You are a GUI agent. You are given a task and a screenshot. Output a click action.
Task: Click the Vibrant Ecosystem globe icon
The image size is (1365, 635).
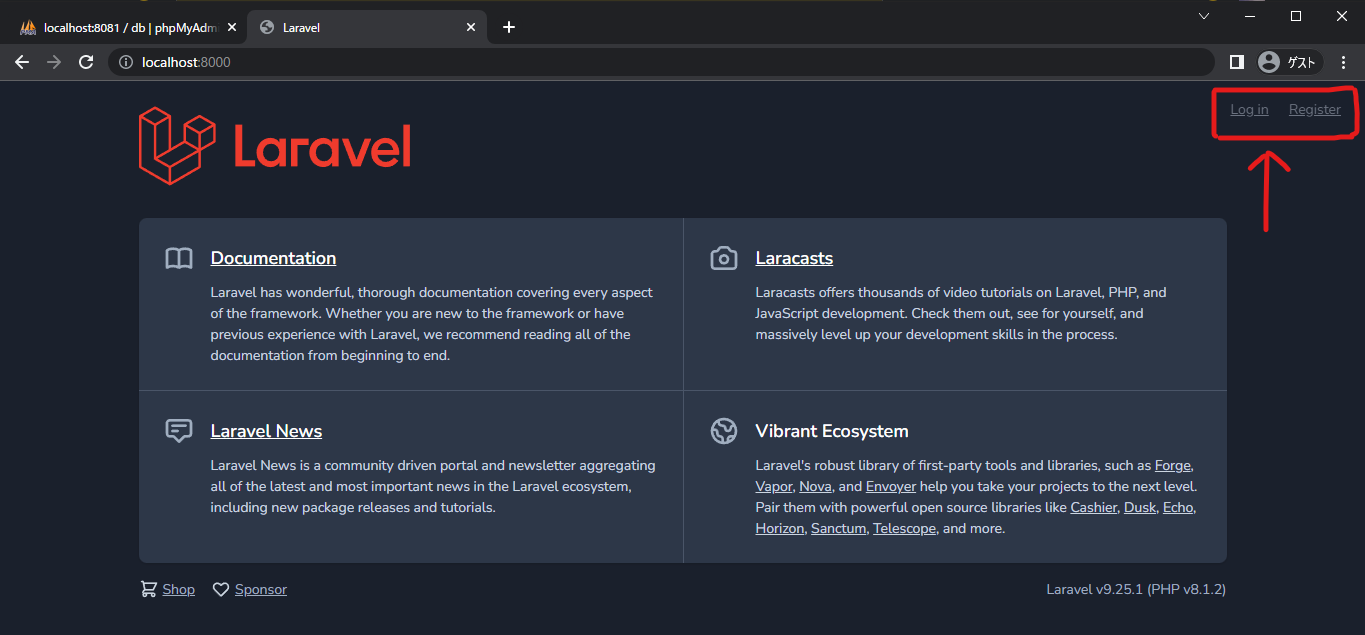pyautogui.click(x=724, y=431)
